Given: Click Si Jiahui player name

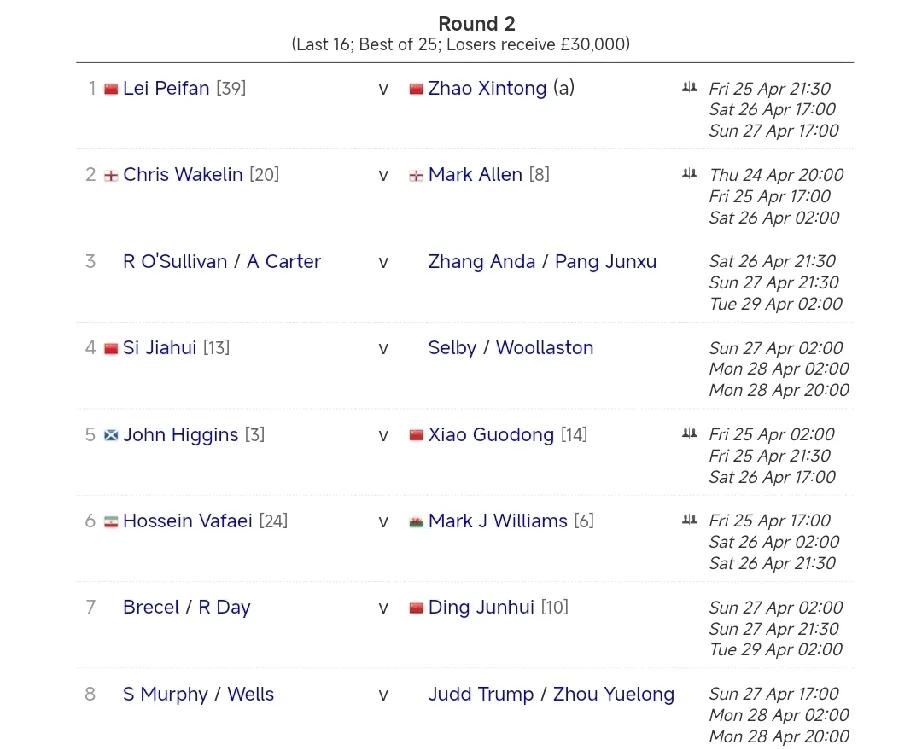Looking at the screenshot, I should [x=159, y=347].
